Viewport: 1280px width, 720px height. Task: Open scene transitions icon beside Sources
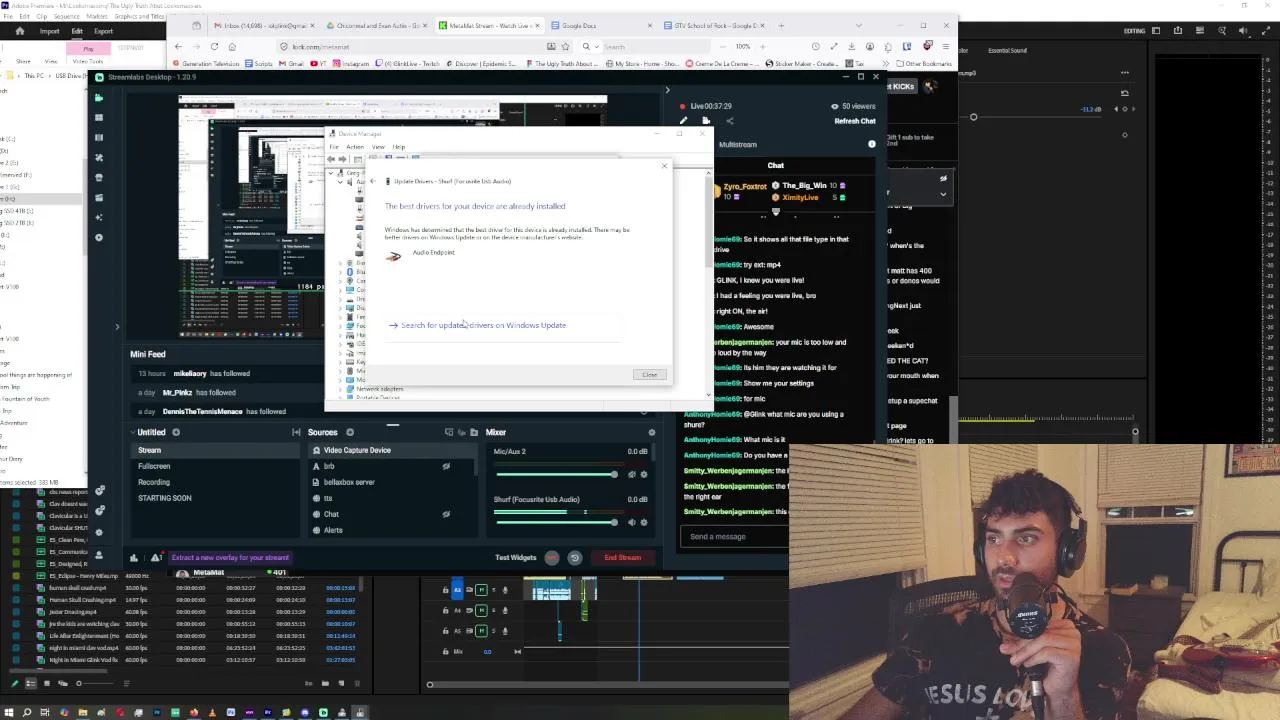coord(296,432)
